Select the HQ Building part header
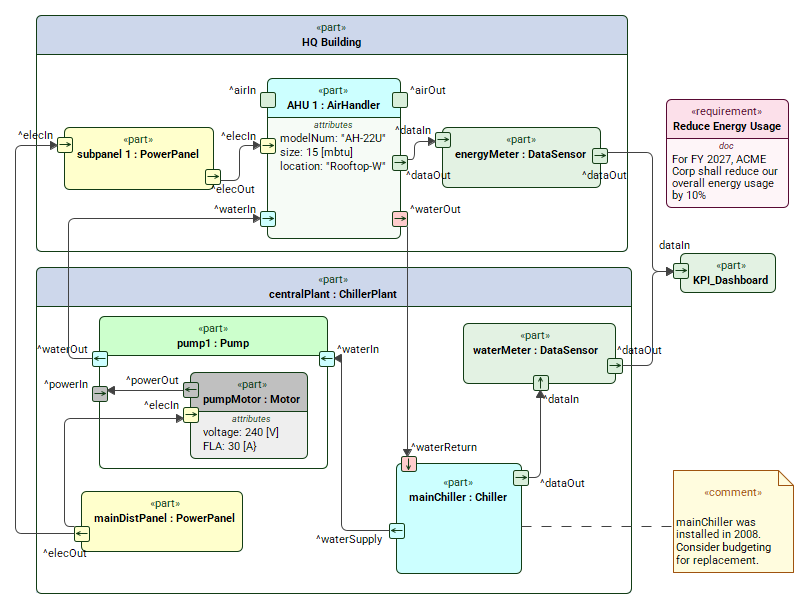 click(x=332, y=35)
